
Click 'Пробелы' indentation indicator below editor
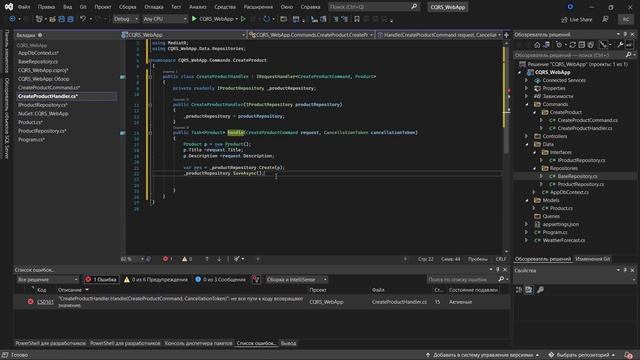[x=478, y=259]
